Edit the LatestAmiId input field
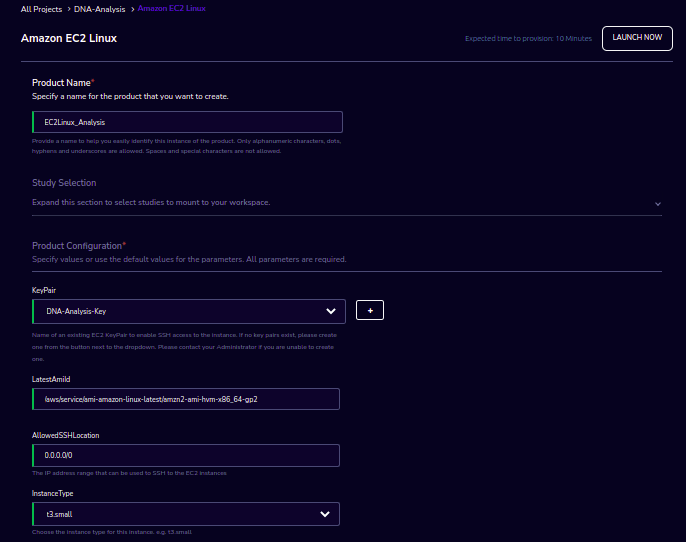The height and width of the screenshot is (542, 686). coord(186,399)
